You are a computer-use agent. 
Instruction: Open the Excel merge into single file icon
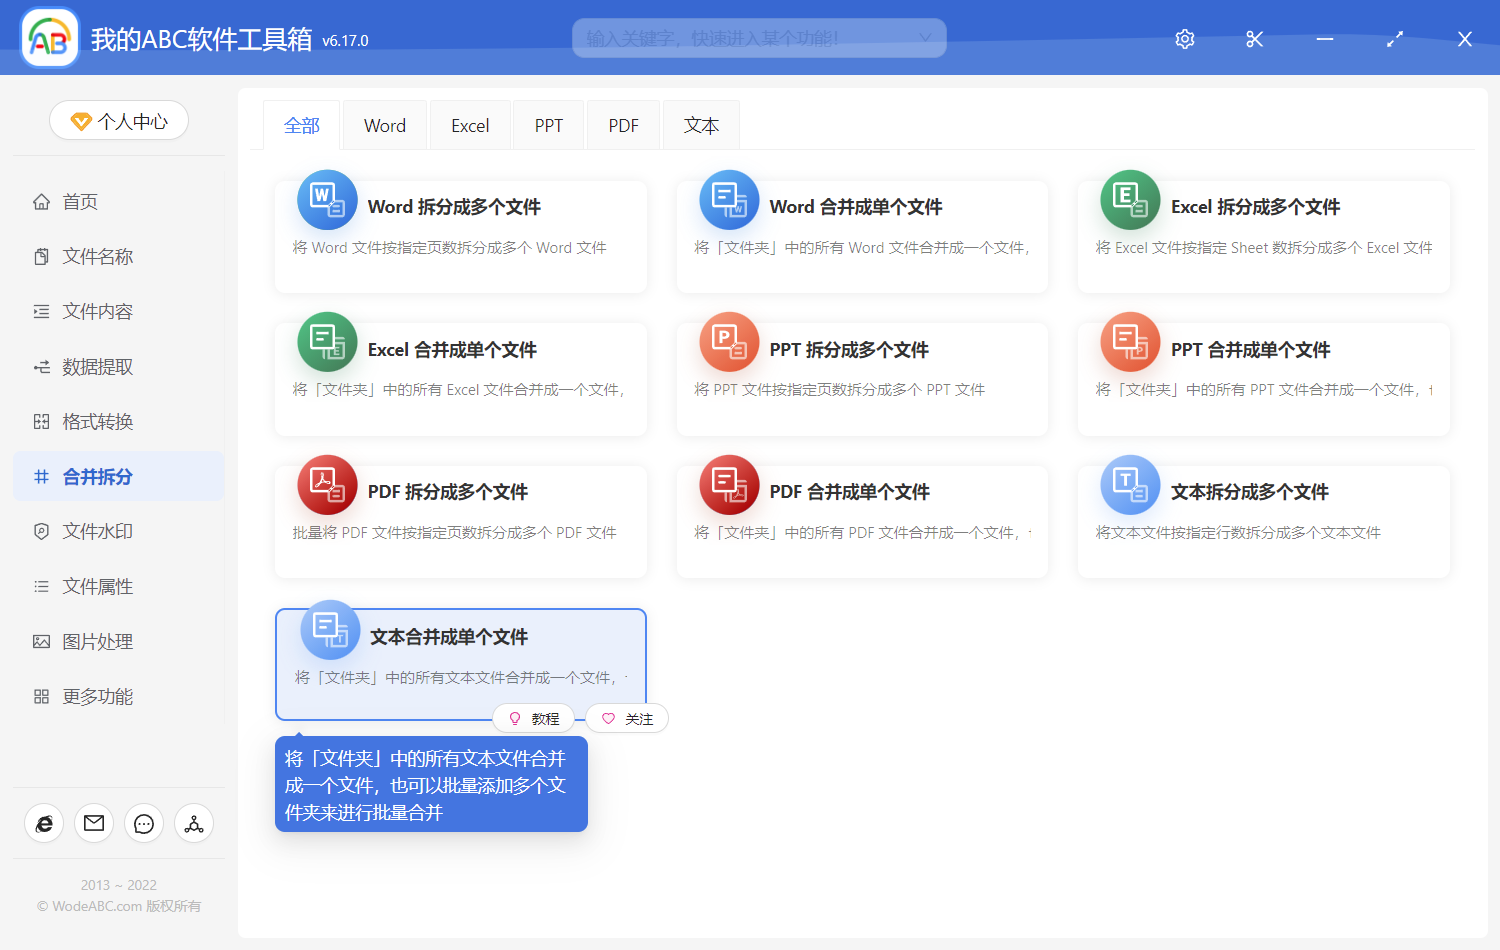[x=327, y=342]
